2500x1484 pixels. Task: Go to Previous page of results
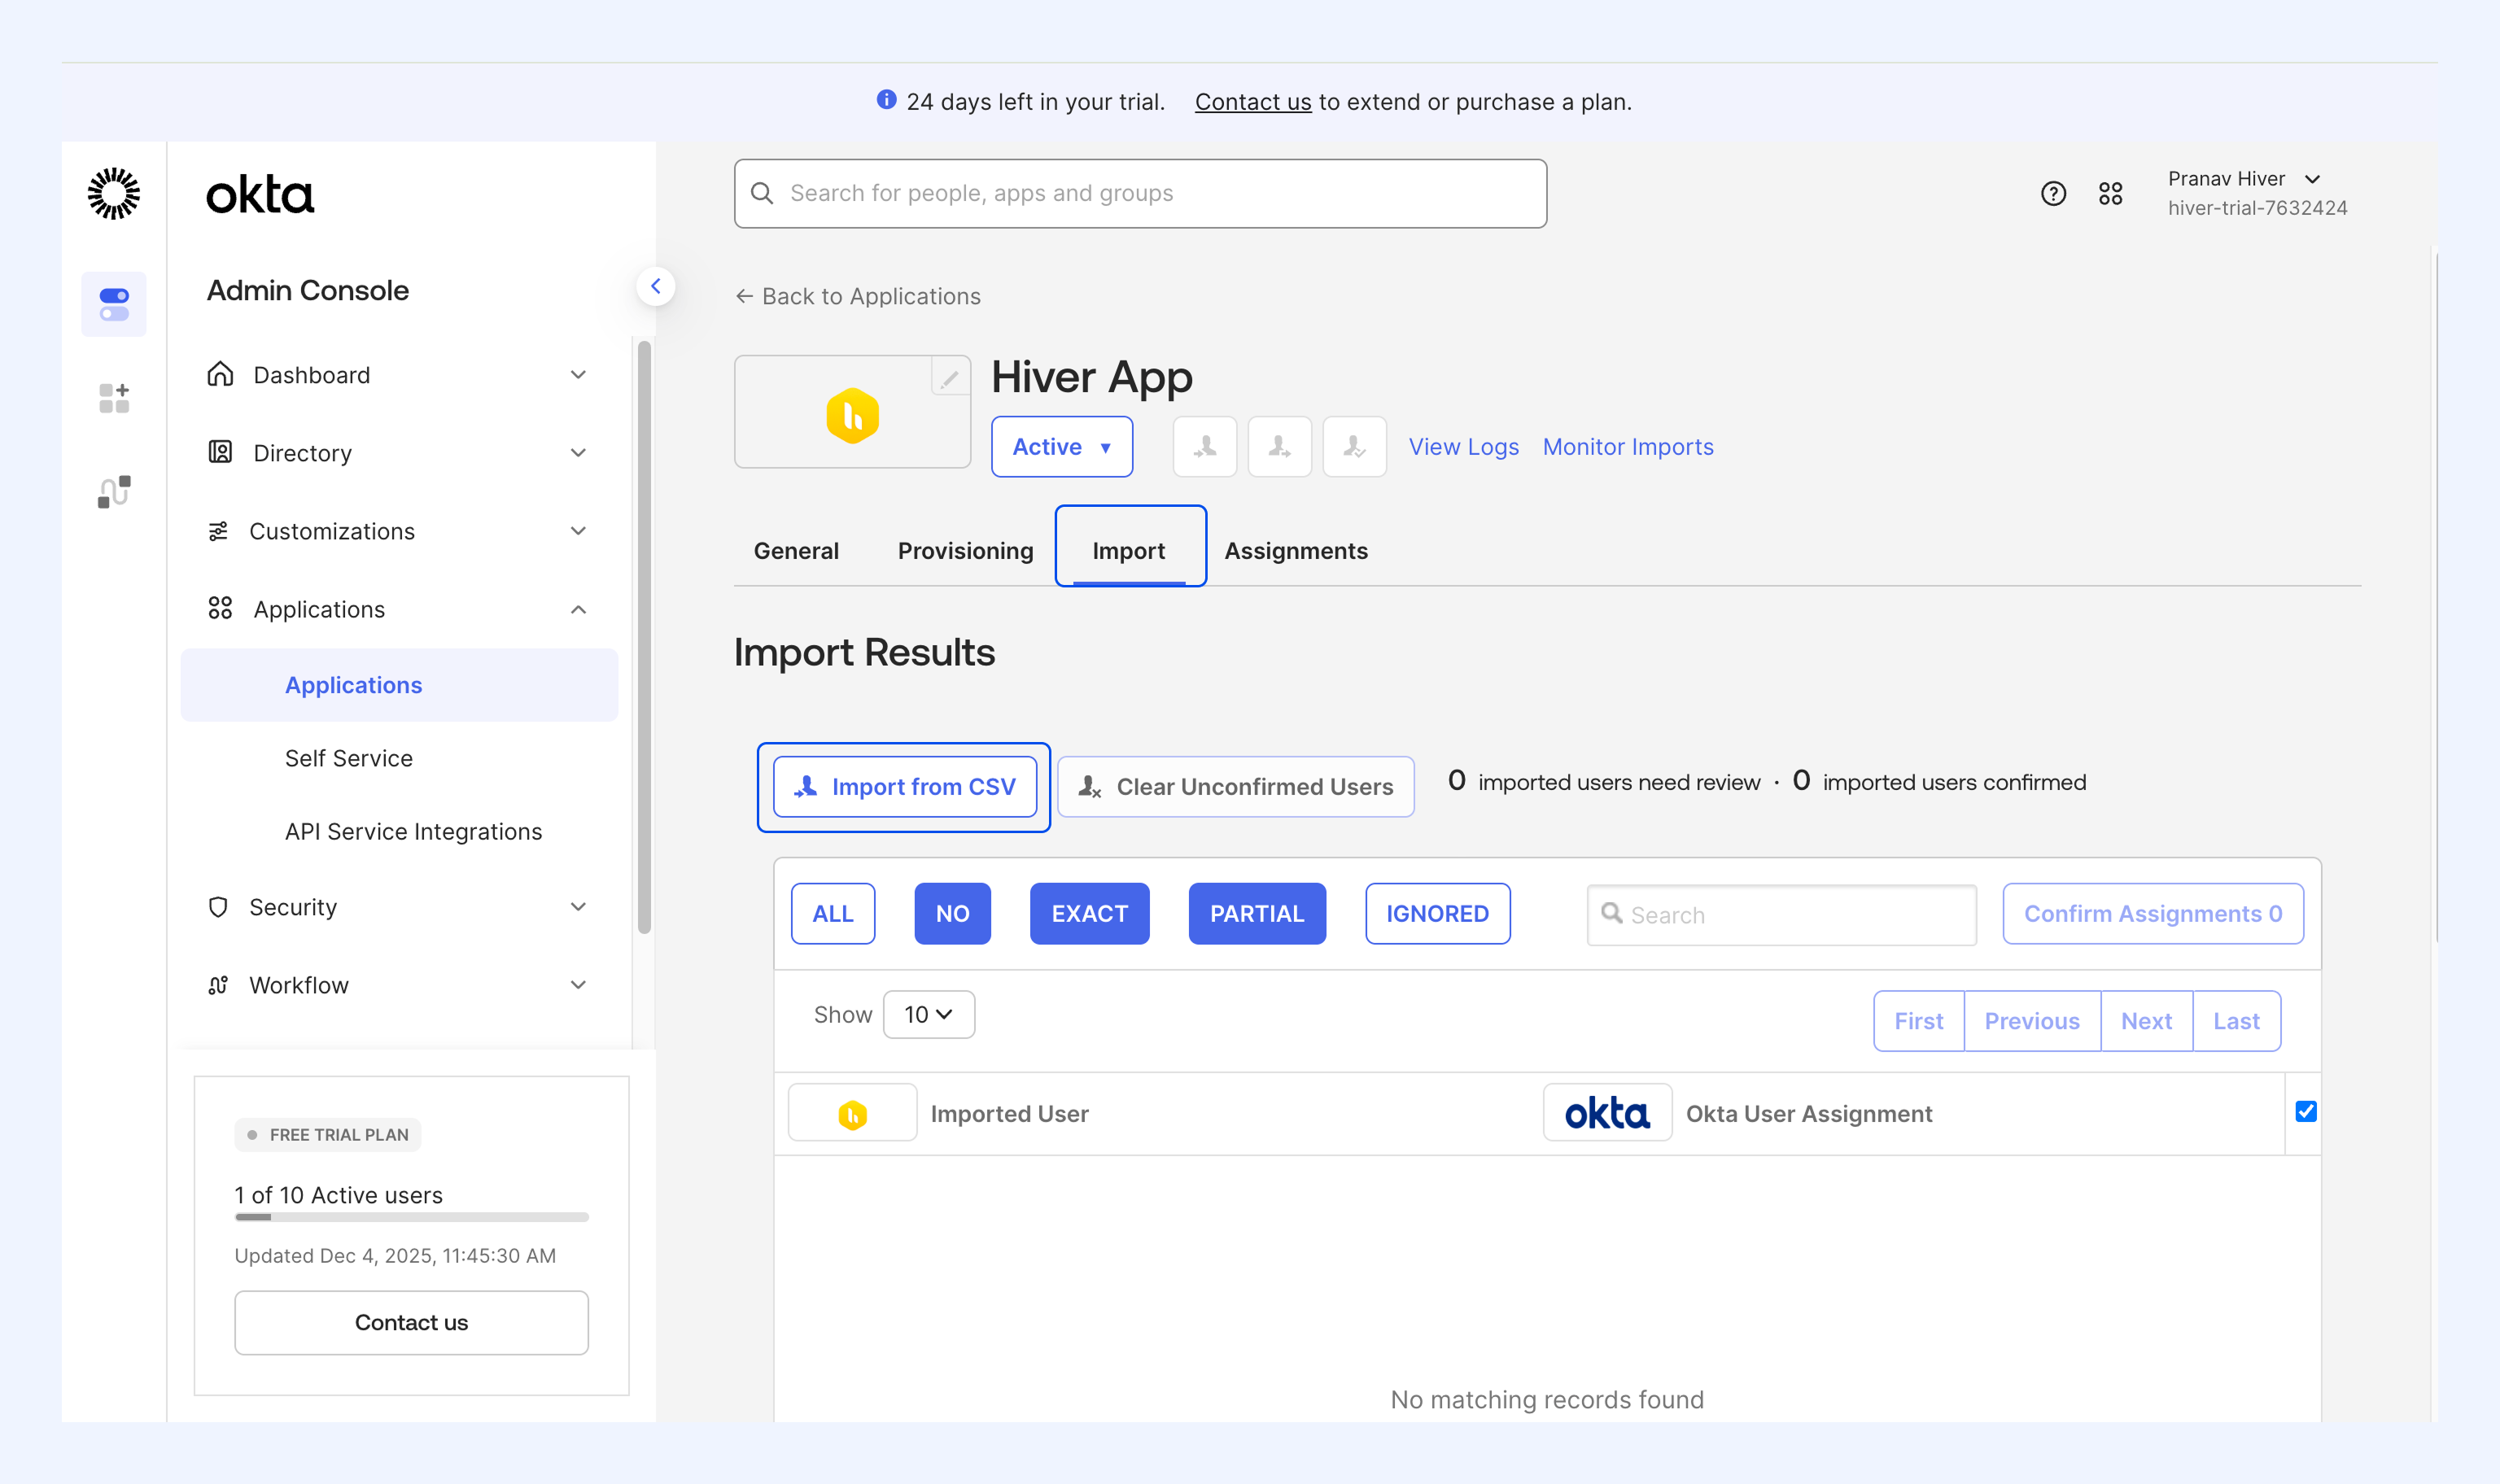pyautogui.click(x=2032, y=1021)
